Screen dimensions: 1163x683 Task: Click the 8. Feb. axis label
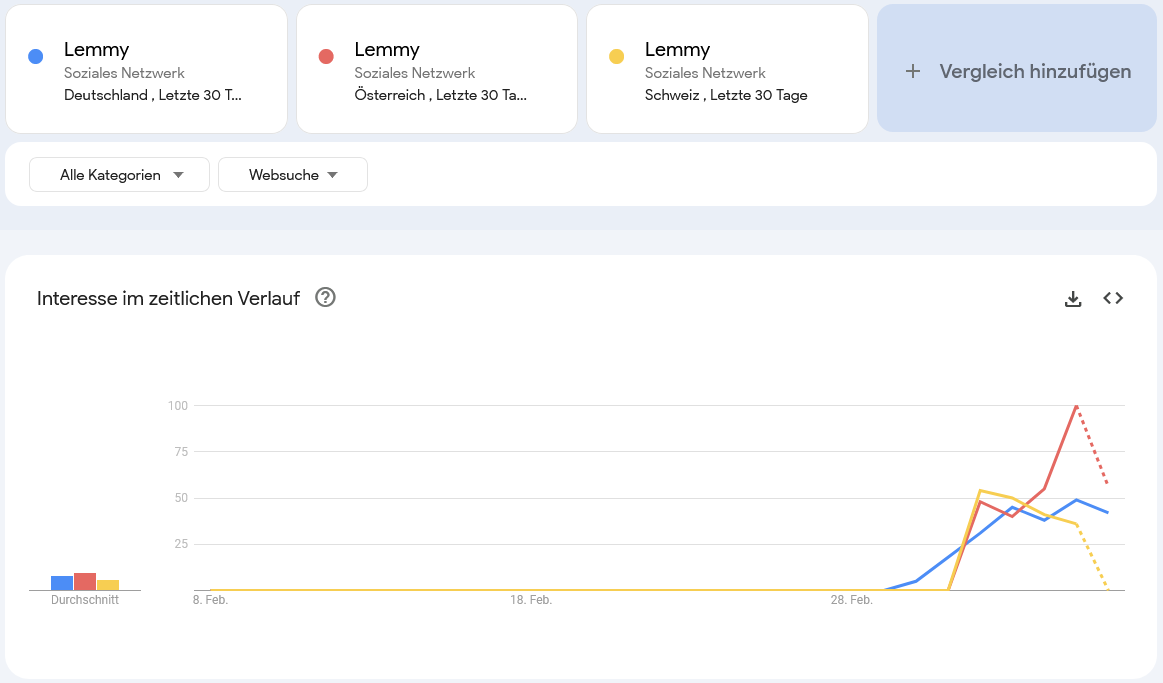coord(211,600)
